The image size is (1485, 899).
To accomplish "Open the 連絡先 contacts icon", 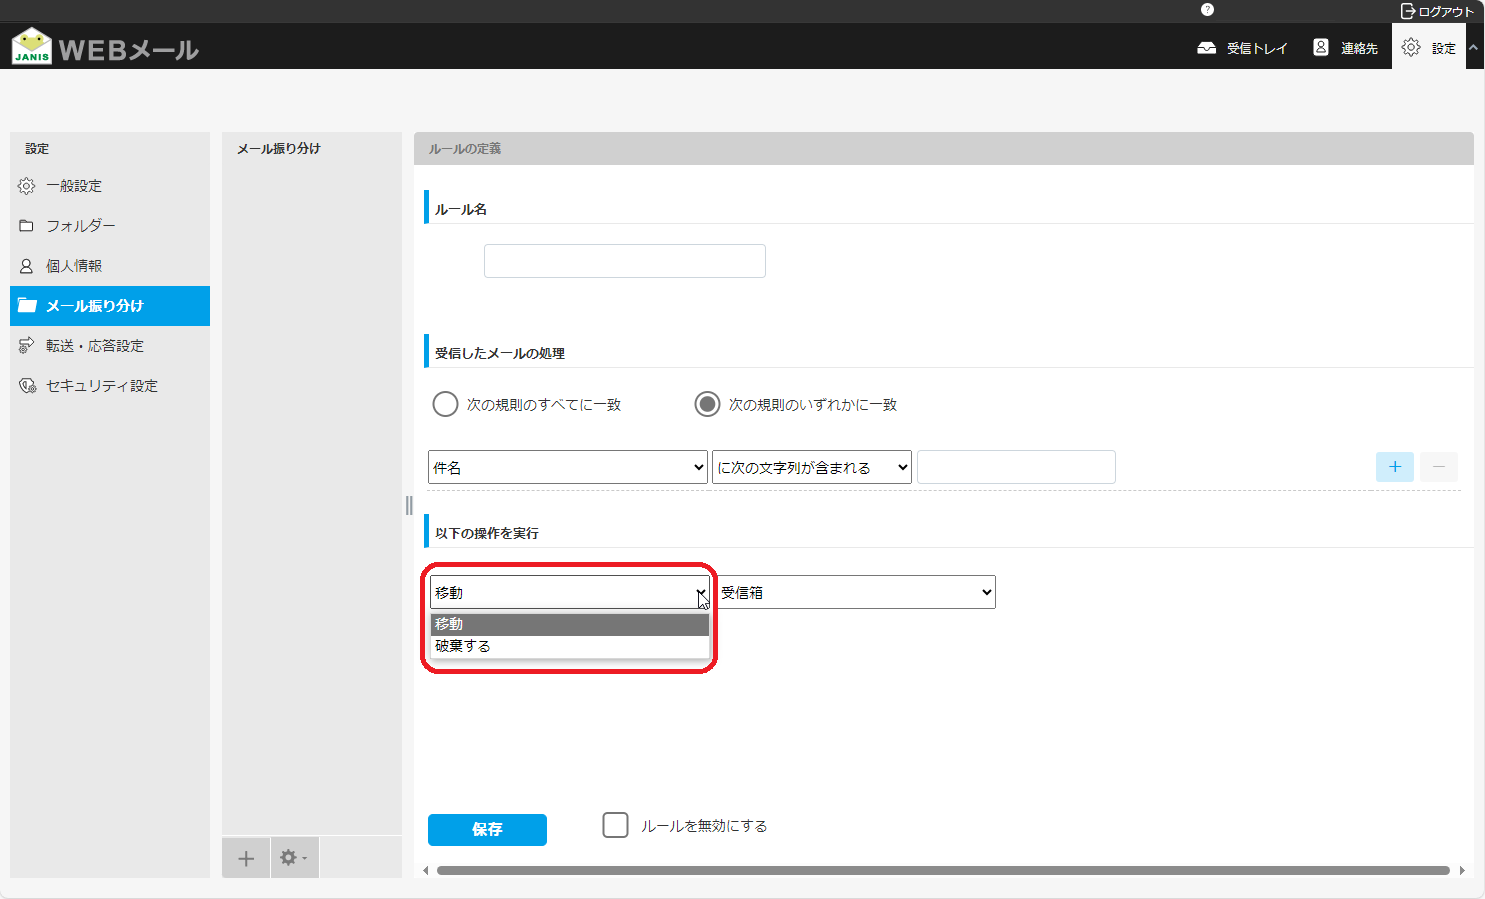I will (x=1321, y=48).
